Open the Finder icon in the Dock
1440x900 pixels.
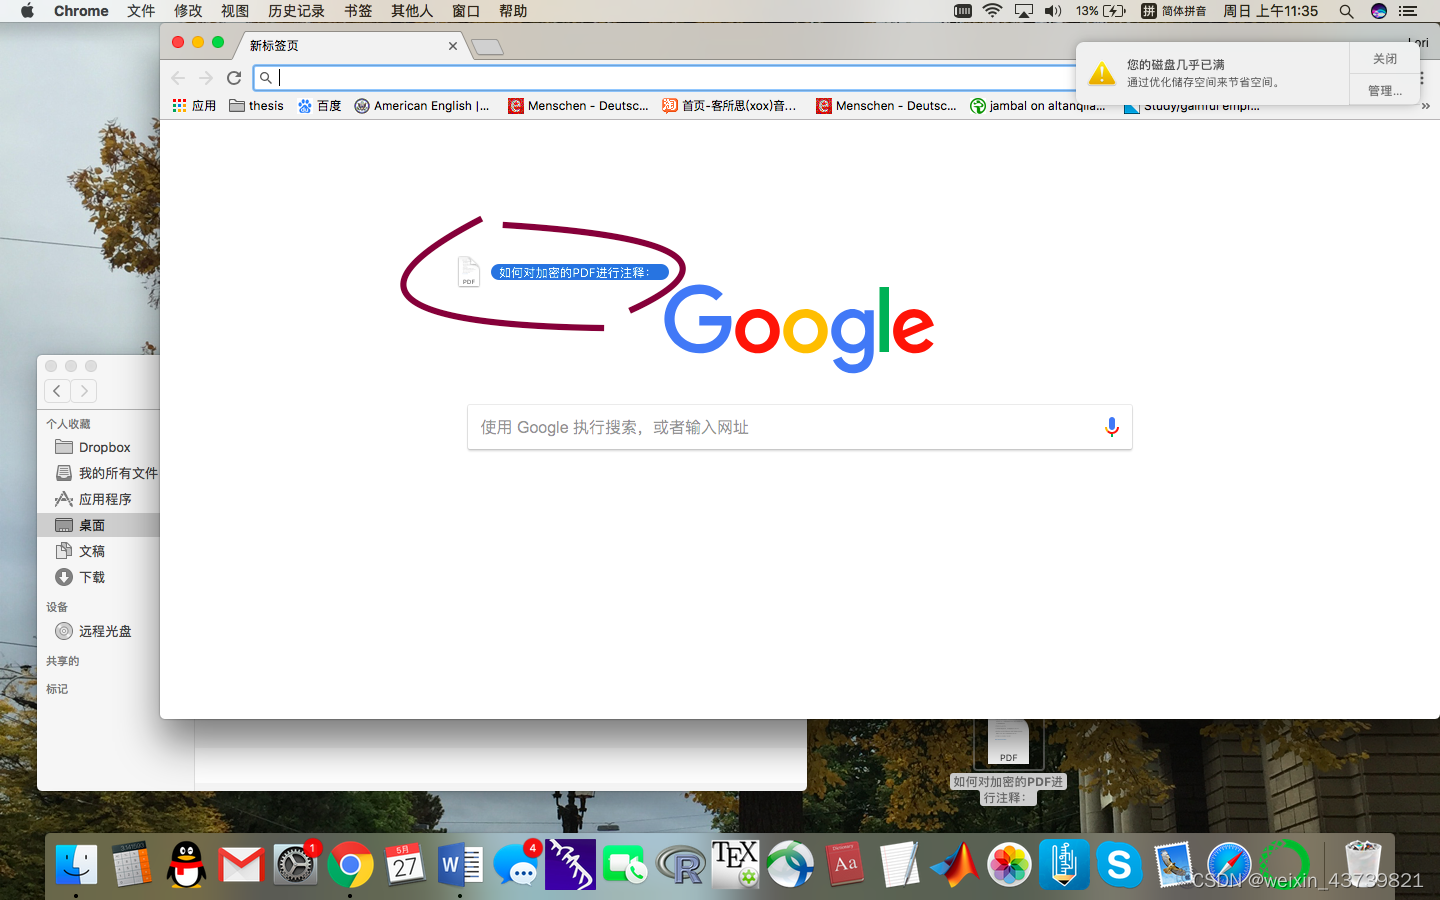coord(76,865)
